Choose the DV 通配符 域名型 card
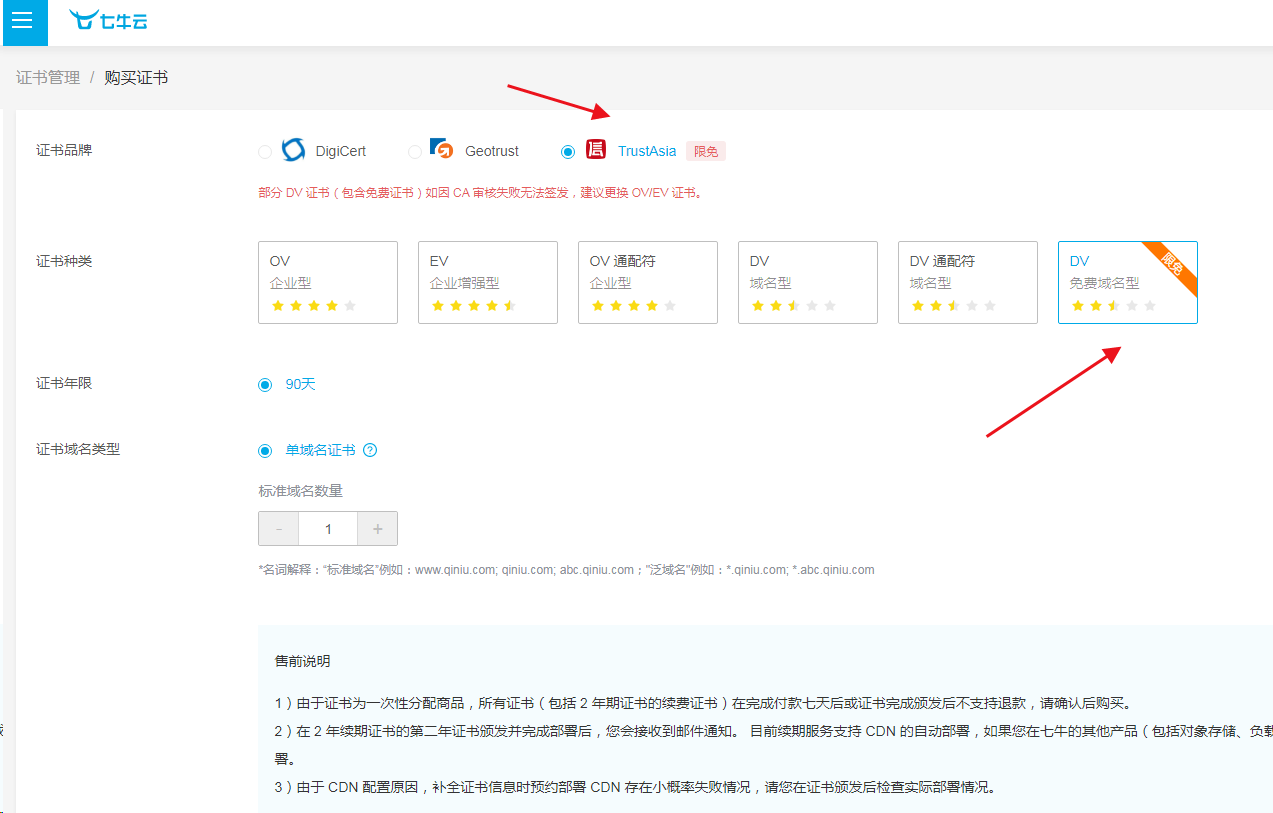Screen dimensions: 1273x813 coord(968,282)
